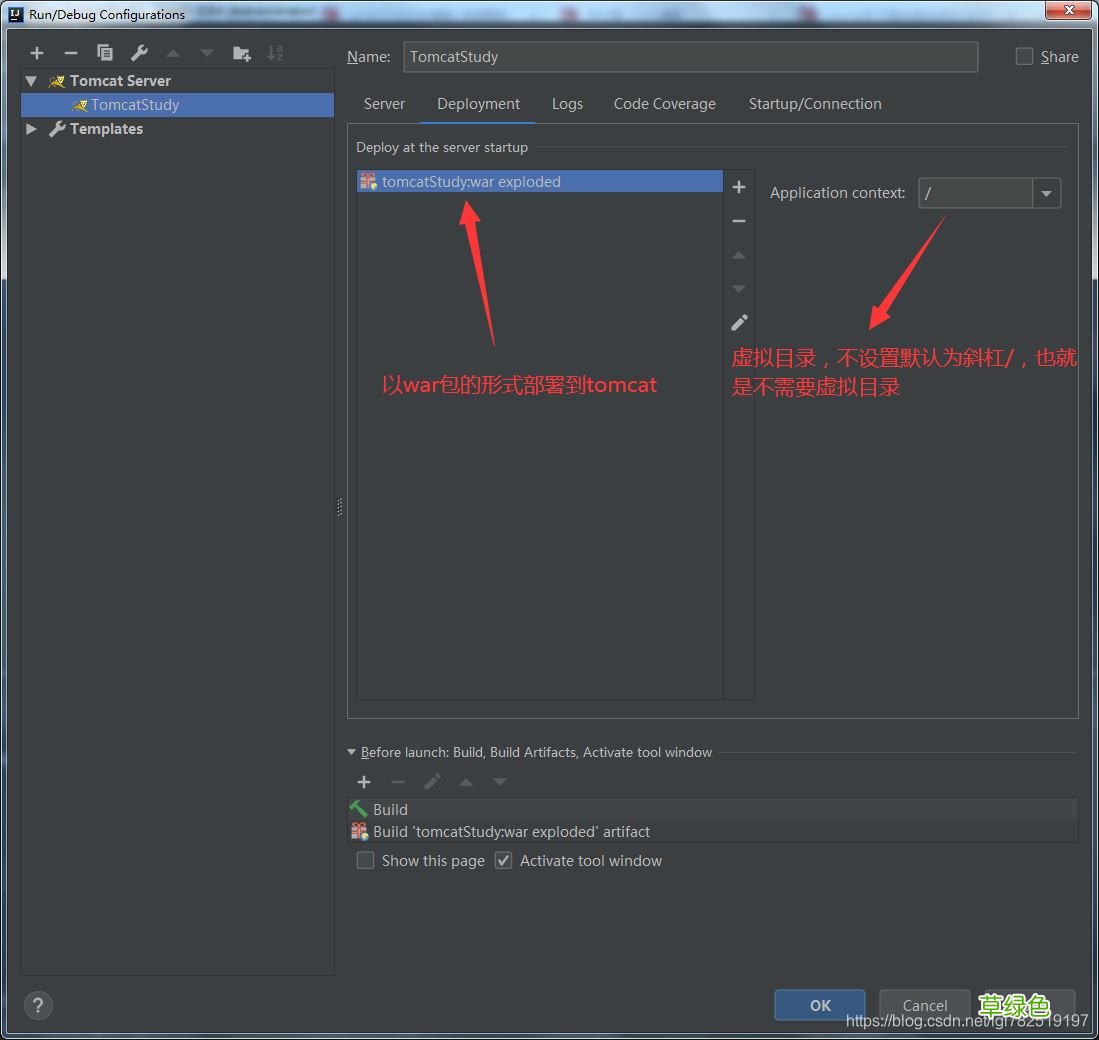Enable the Share checkbox
Viewport: 1099px width, 1040px height.
[1024, 57]
